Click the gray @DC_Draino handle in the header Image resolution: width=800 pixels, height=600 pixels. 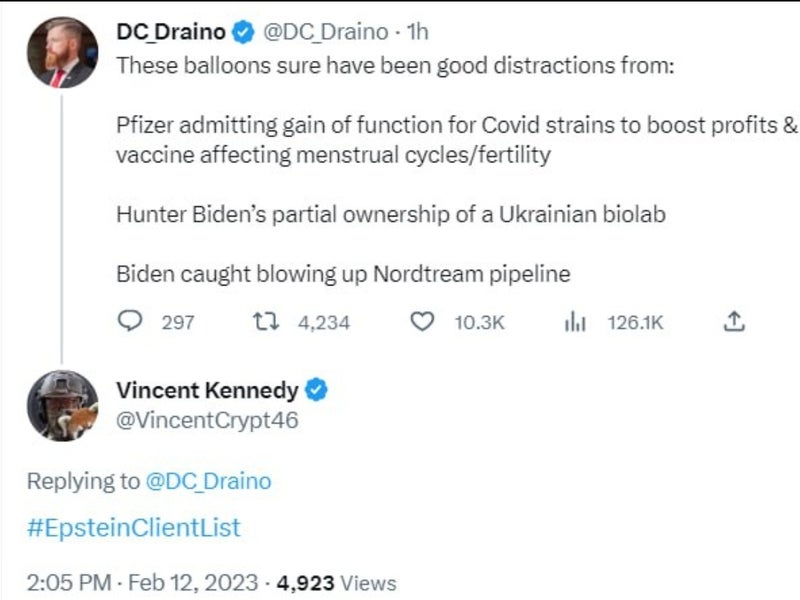323,32
